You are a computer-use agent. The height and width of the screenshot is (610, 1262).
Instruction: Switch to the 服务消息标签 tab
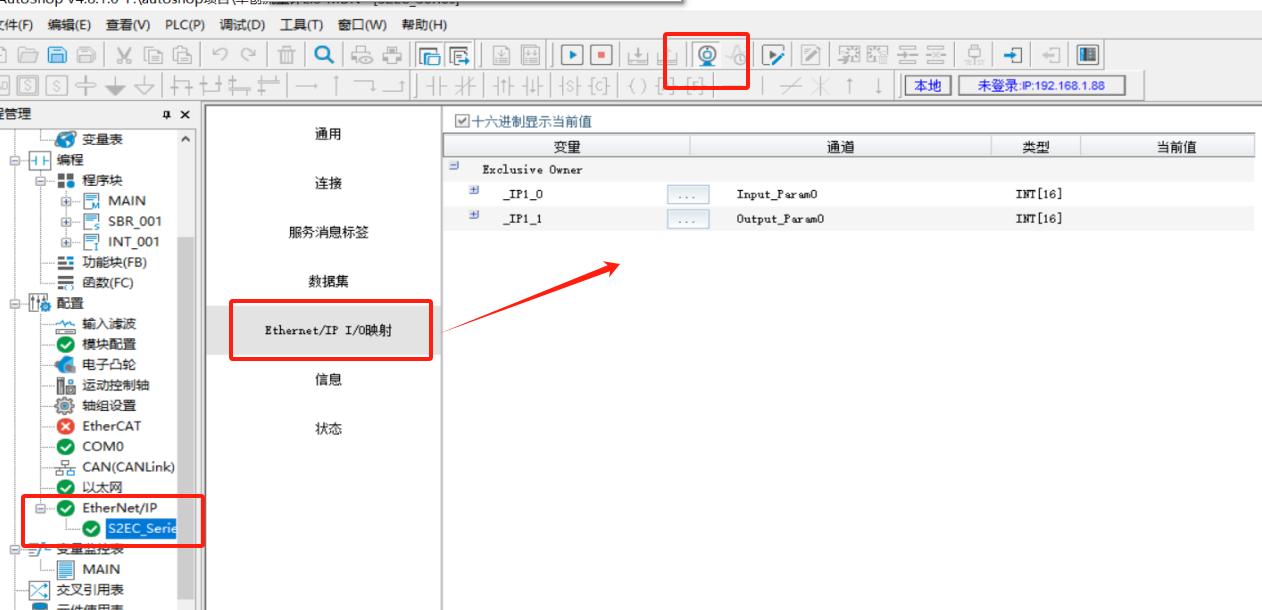click(x=328, y=232)
